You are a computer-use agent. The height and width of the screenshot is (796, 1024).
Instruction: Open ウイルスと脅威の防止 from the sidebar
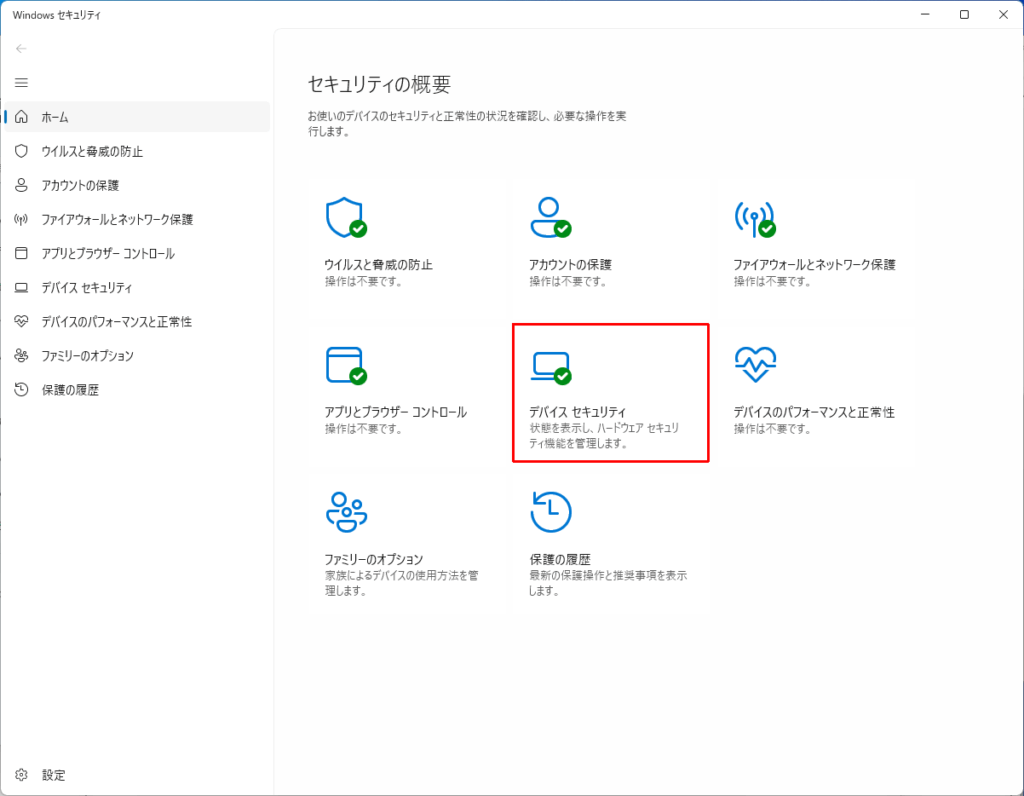pos(136,151)
